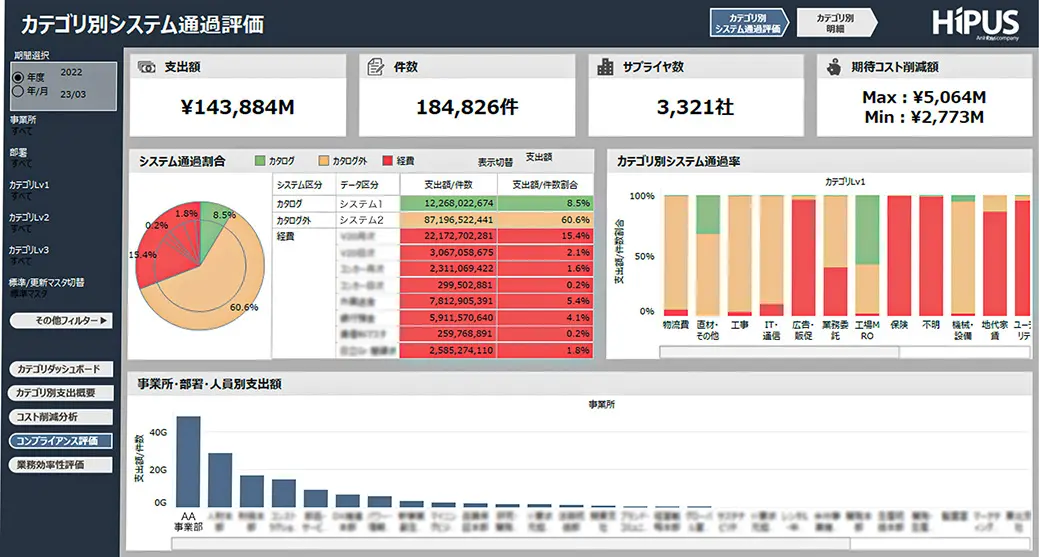Select the 年/月 radio button
Screen dimensions: 1039x557
pos(18,91)
